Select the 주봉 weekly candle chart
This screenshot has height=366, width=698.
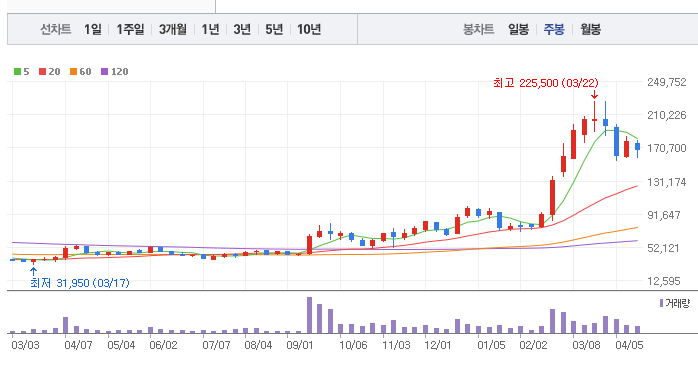pyautogui.click(x=554, y=29)
